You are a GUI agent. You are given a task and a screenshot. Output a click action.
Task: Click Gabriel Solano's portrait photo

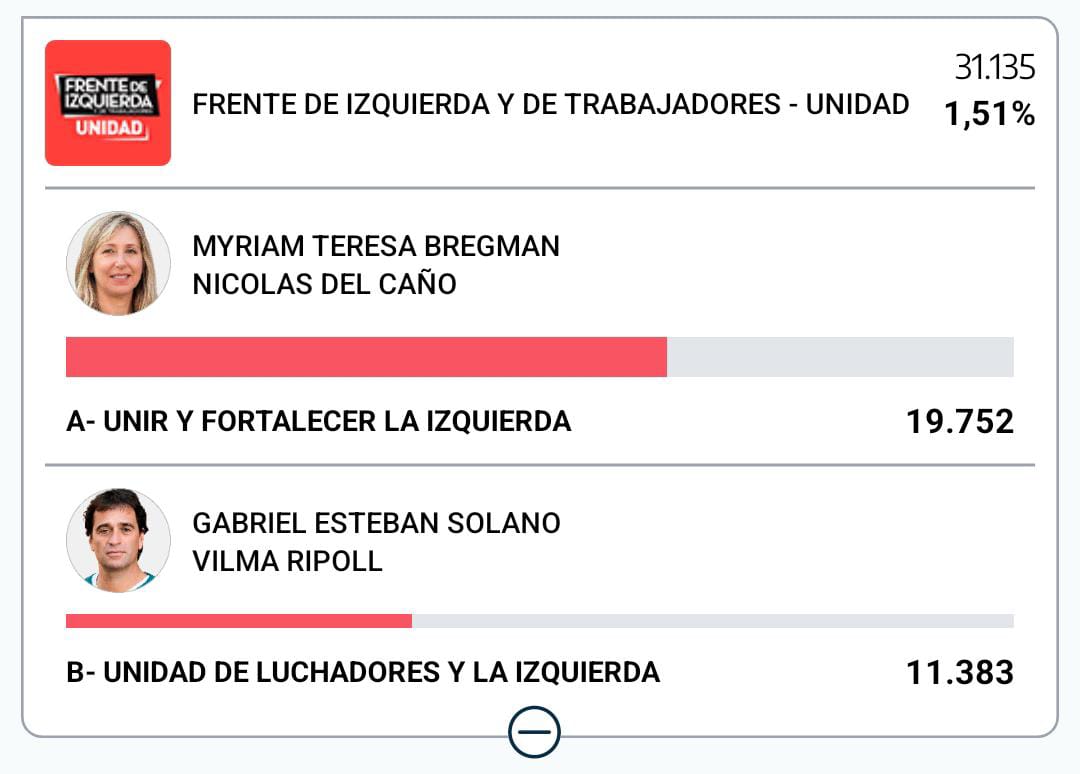pyautogui.click(x=118, y=540)
